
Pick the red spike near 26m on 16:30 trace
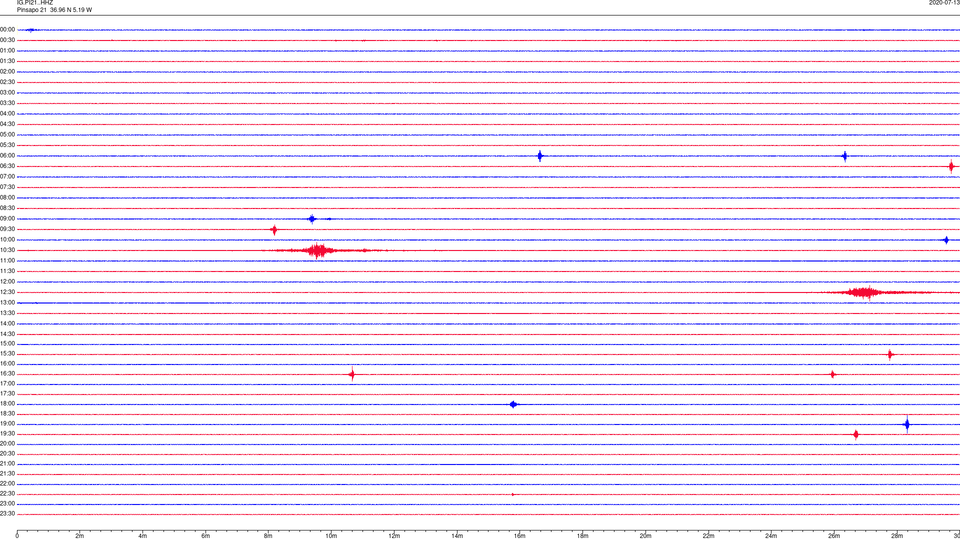tap(833, 374)
